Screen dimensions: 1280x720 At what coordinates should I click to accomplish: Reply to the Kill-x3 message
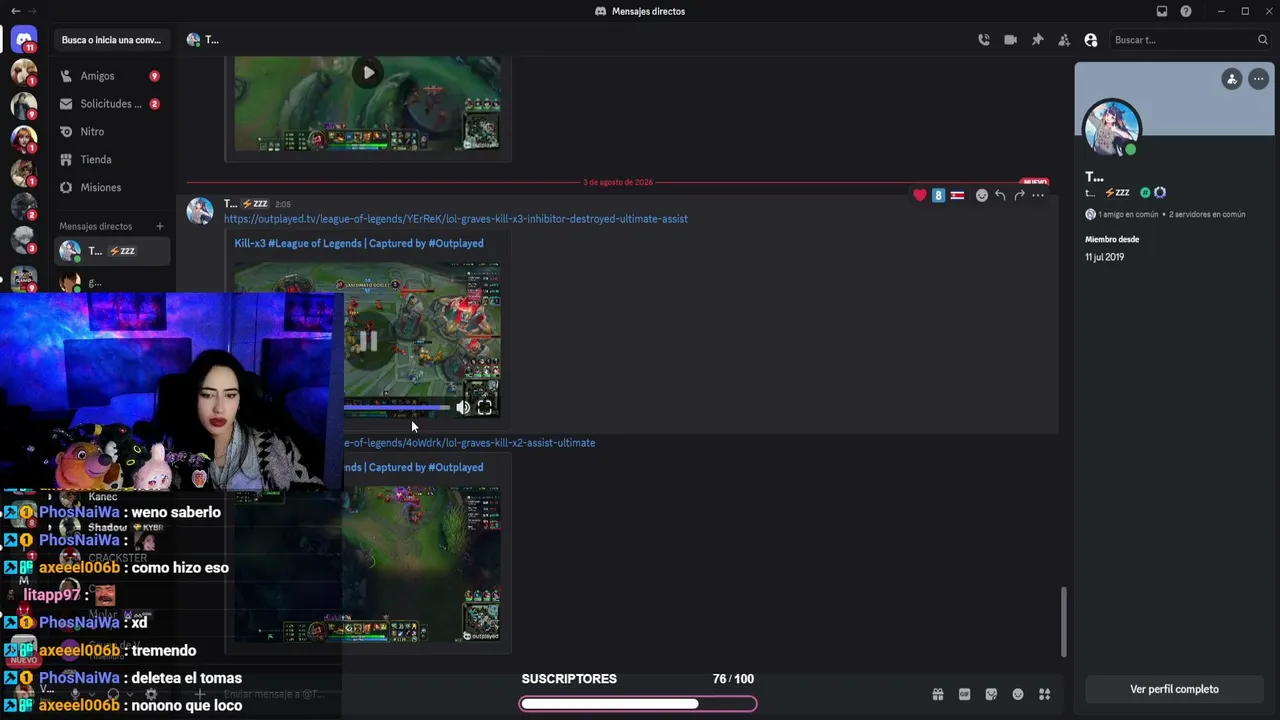(x=1000, y=195)
